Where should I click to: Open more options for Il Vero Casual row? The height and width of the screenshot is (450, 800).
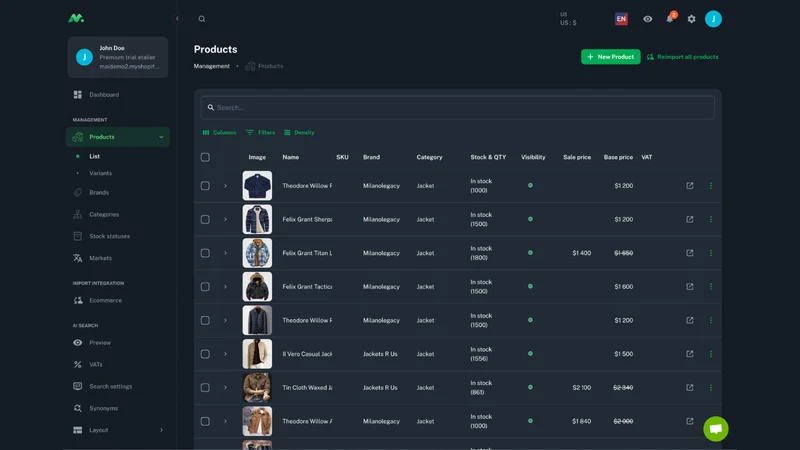tap(711, 354)
